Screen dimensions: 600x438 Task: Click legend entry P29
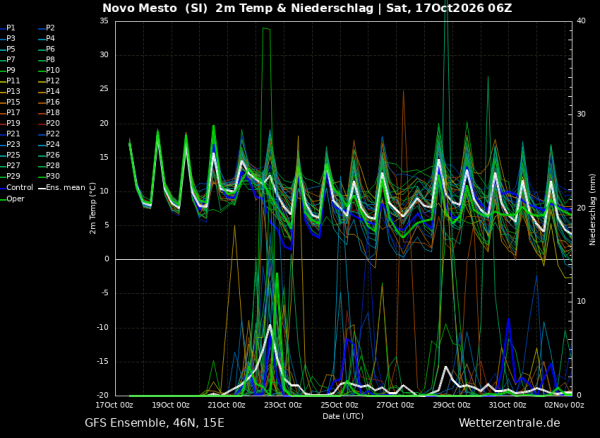[10, 176]
